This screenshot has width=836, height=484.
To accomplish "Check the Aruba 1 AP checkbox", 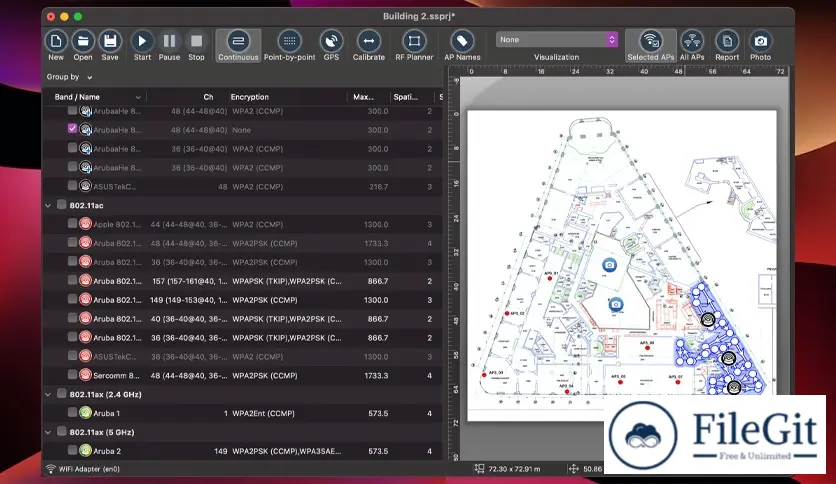I will pyautogui.click(x=73, y=412).
